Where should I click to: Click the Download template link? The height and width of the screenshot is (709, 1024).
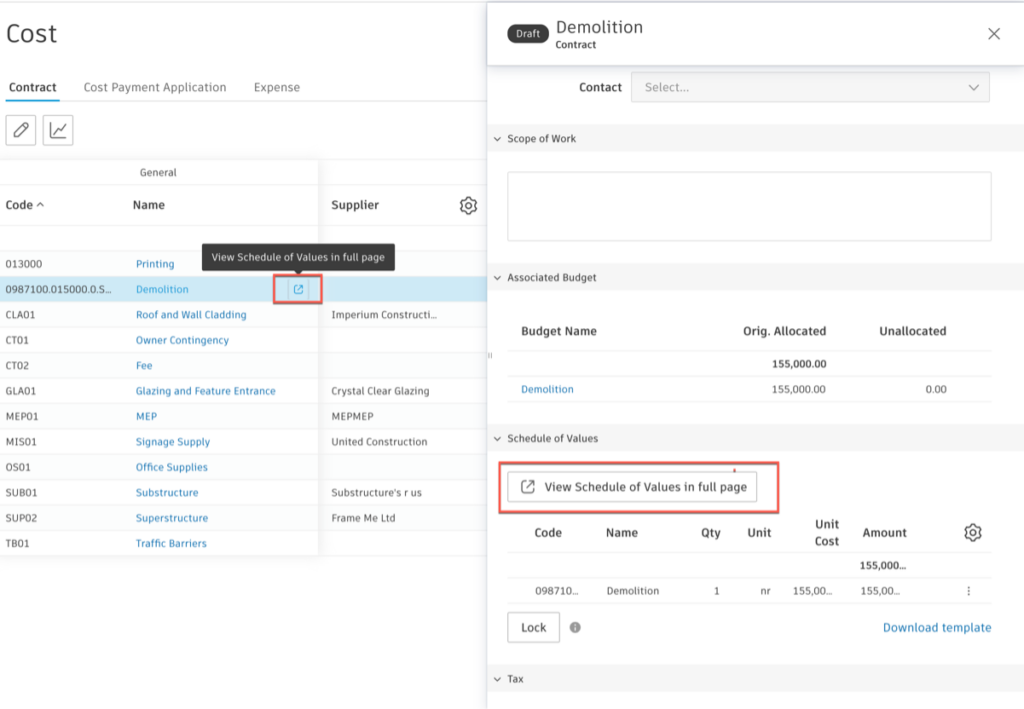tap(937, 627)
